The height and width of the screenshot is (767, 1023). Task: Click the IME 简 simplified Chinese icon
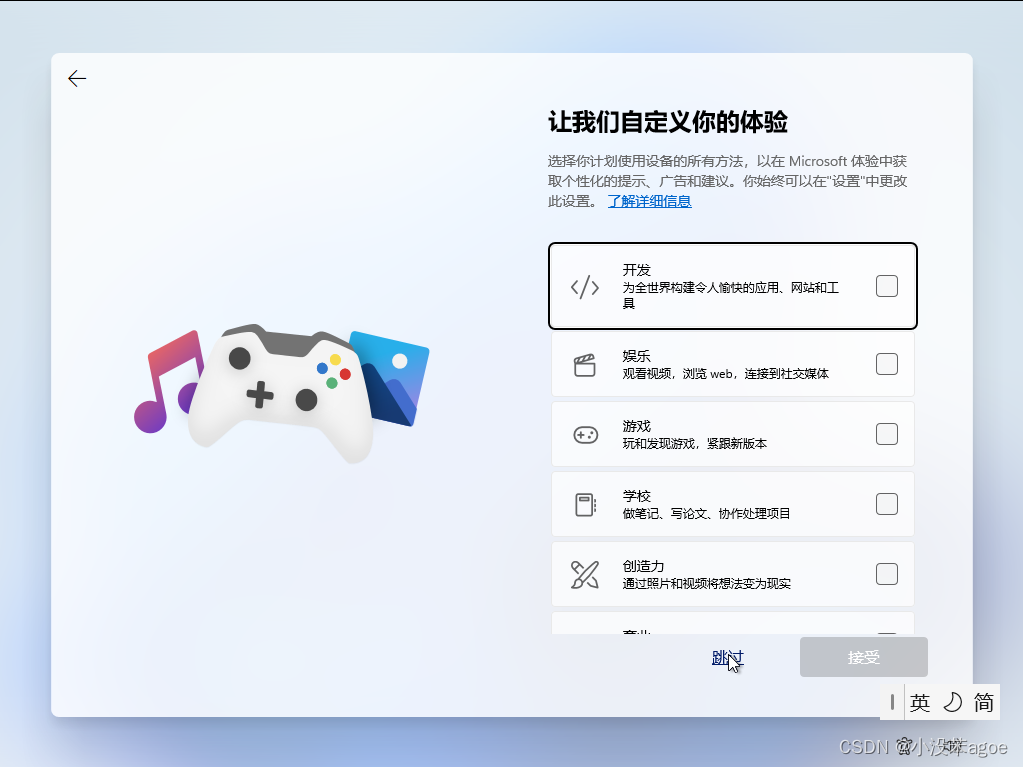[984, 702]
